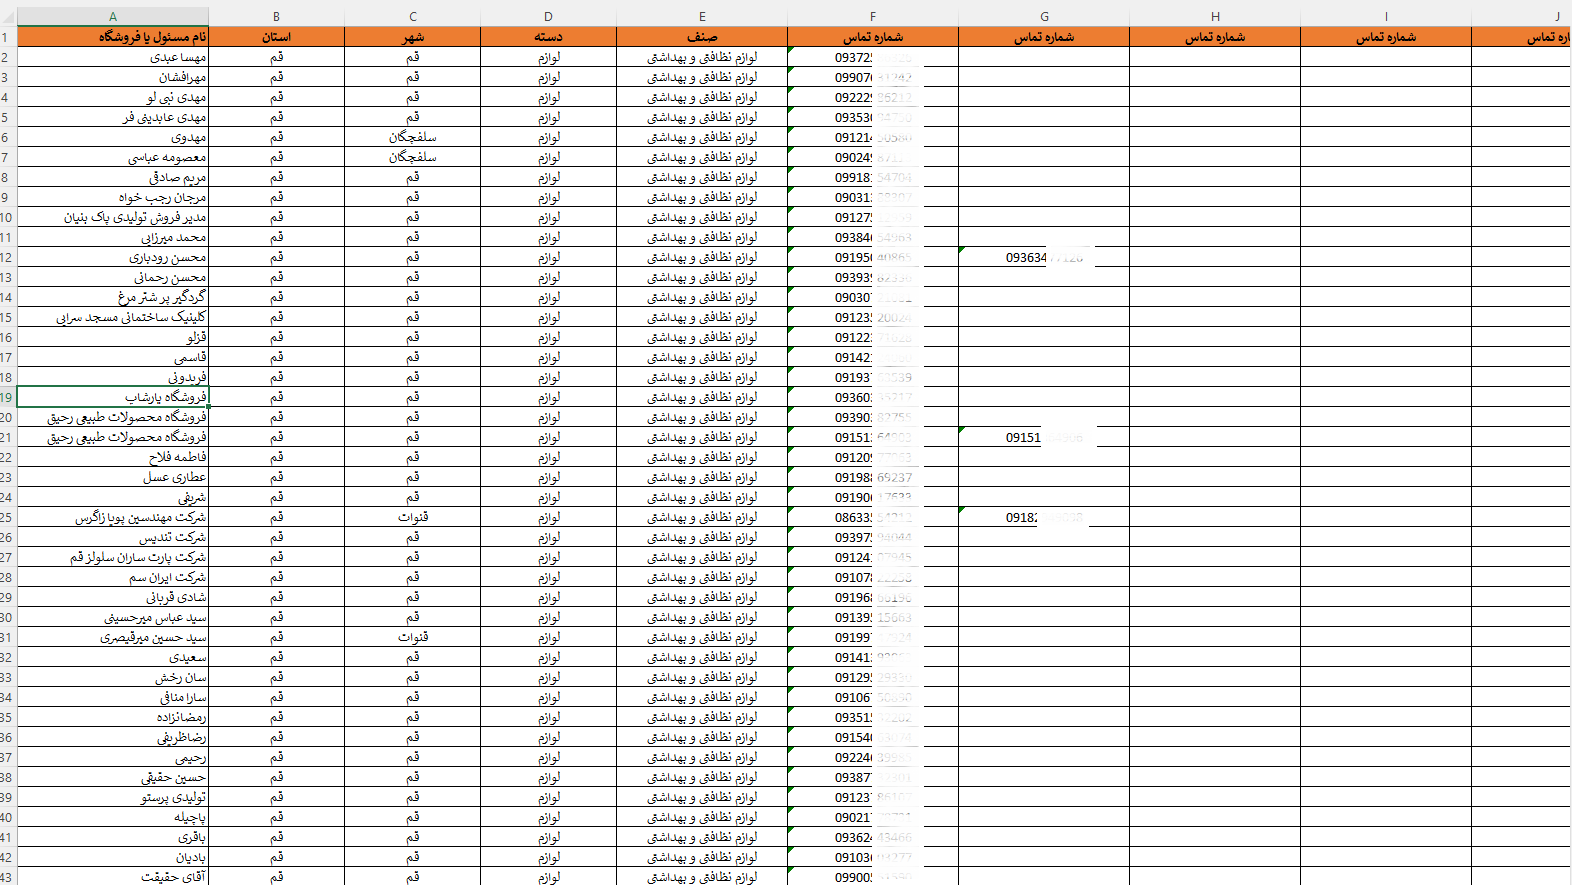
Task: Click the 'نام مسئول یا فروشگاه' header cell
Action: coord(113,37)
